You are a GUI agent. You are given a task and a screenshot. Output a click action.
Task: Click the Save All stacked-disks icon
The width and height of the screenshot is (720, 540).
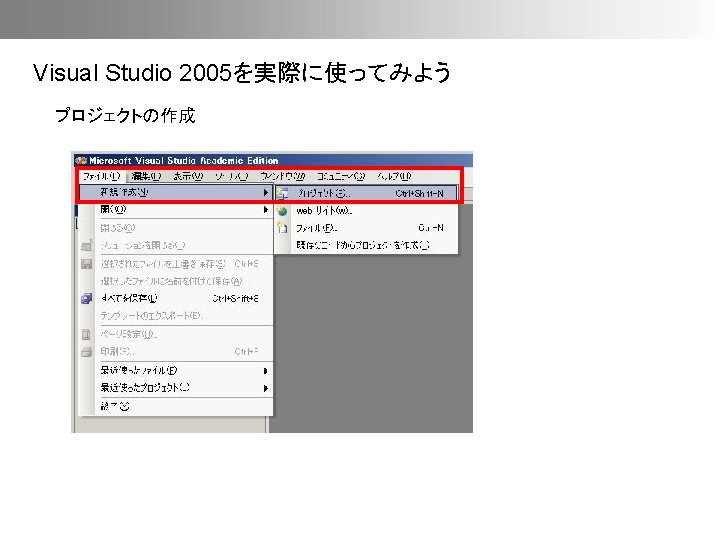(86, 298)
